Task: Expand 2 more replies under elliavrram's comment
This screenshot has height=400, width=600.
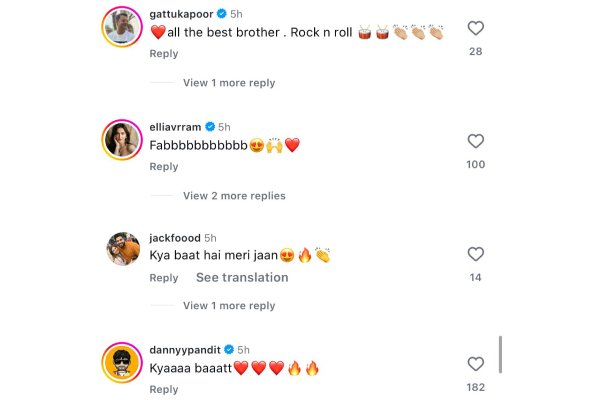Action: coord(234,196)
